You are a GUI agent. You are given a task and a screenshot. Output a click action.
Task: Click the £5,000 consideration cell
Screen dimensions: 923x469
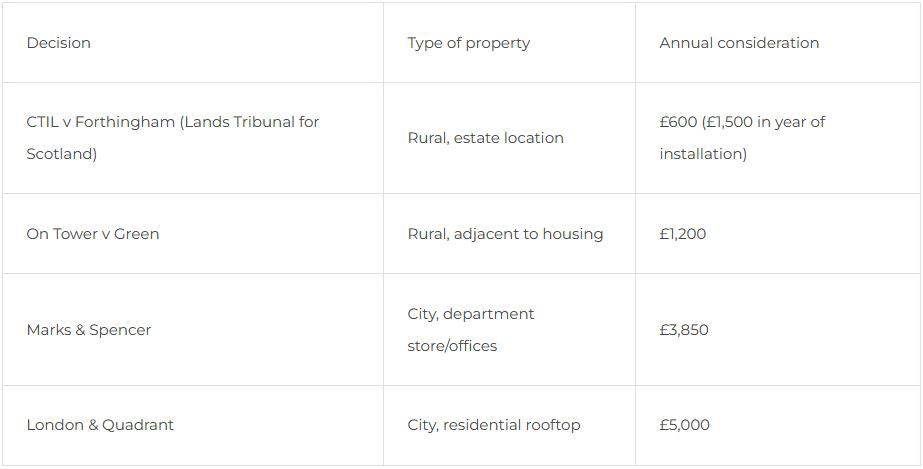(684, 425)
